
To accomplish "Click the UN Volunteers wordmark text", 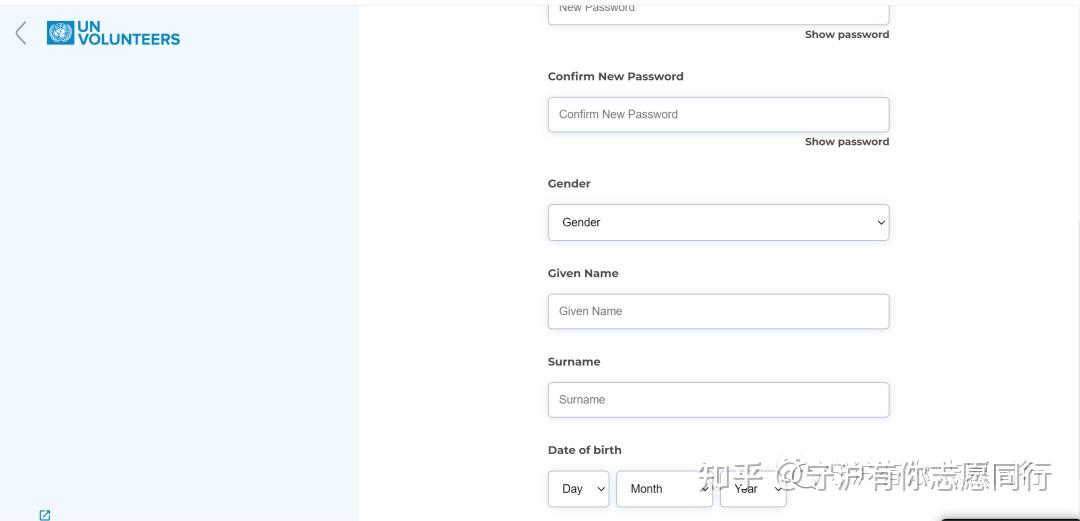I will click(128, 33).
